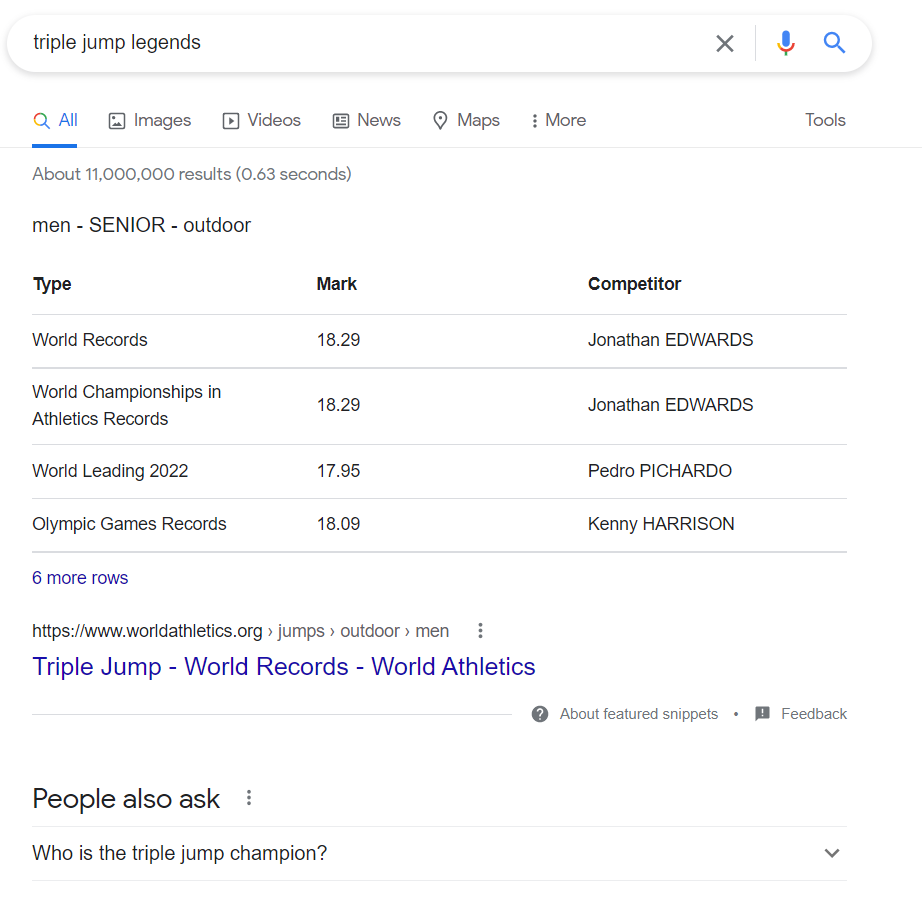This screenshot has height=898, width=922.
Task: Open the People also ask options menu
Action: coord(249,798)
